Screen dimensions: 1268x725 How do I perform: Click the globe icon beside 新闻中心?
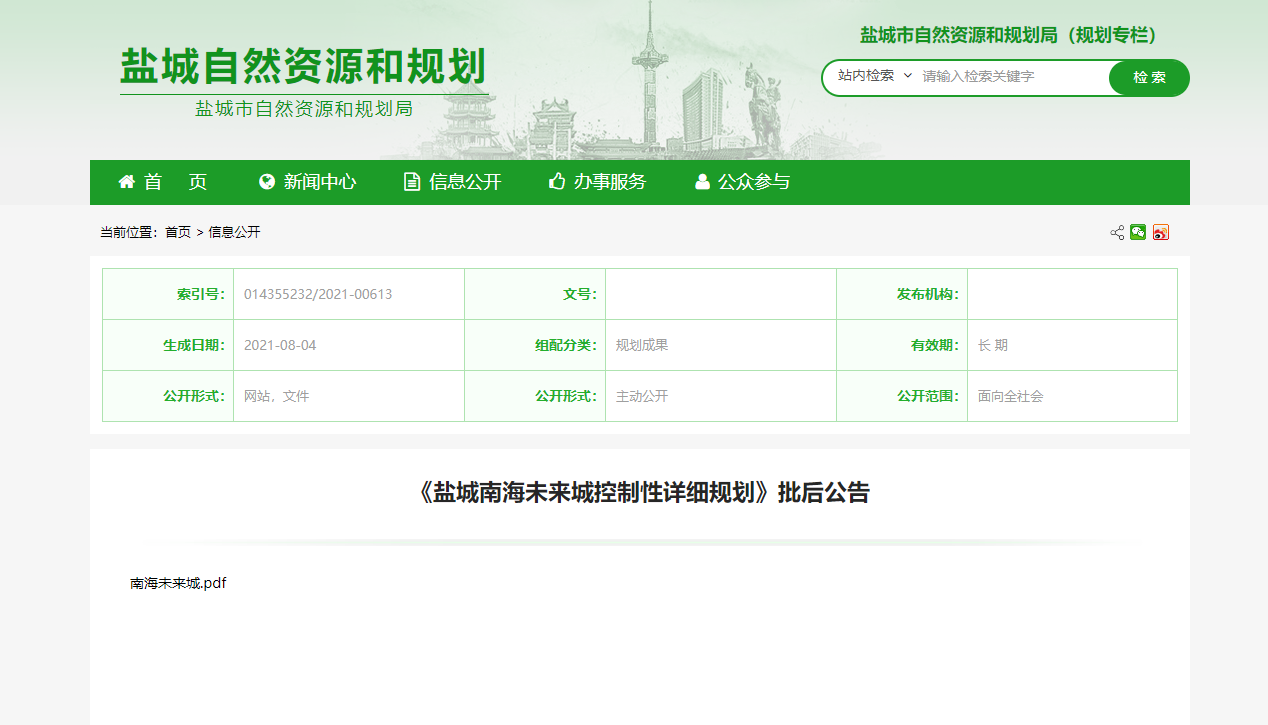[x=267, y=182]
